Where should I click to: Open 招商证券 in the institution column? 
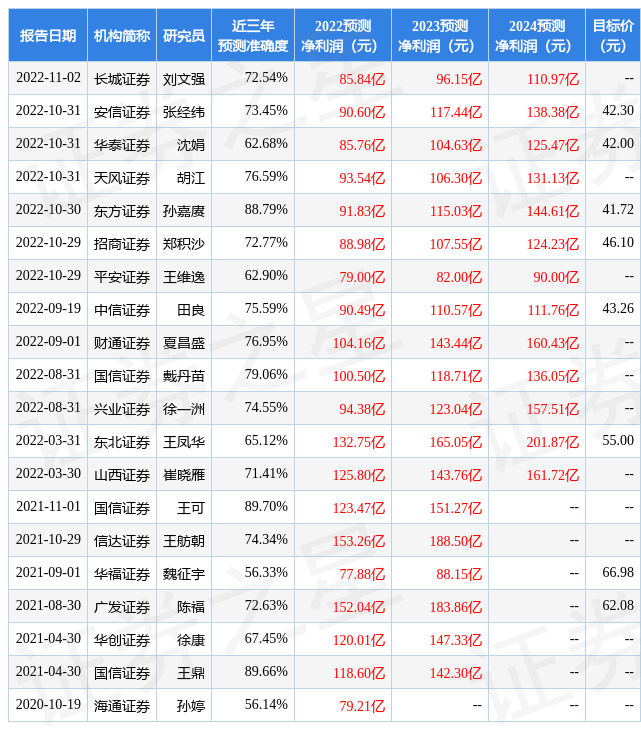click(122, 244)
